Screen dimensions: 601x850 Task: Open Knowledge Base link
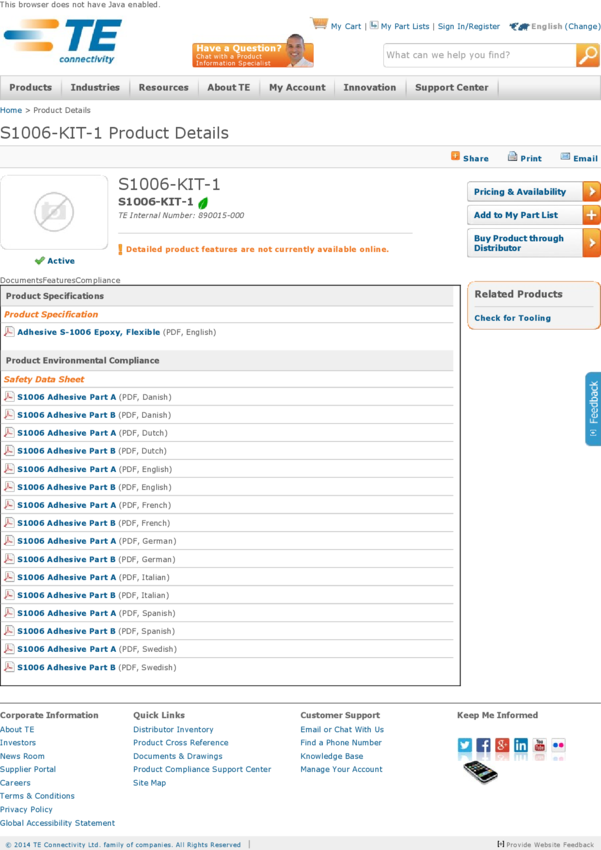[332, 756]
